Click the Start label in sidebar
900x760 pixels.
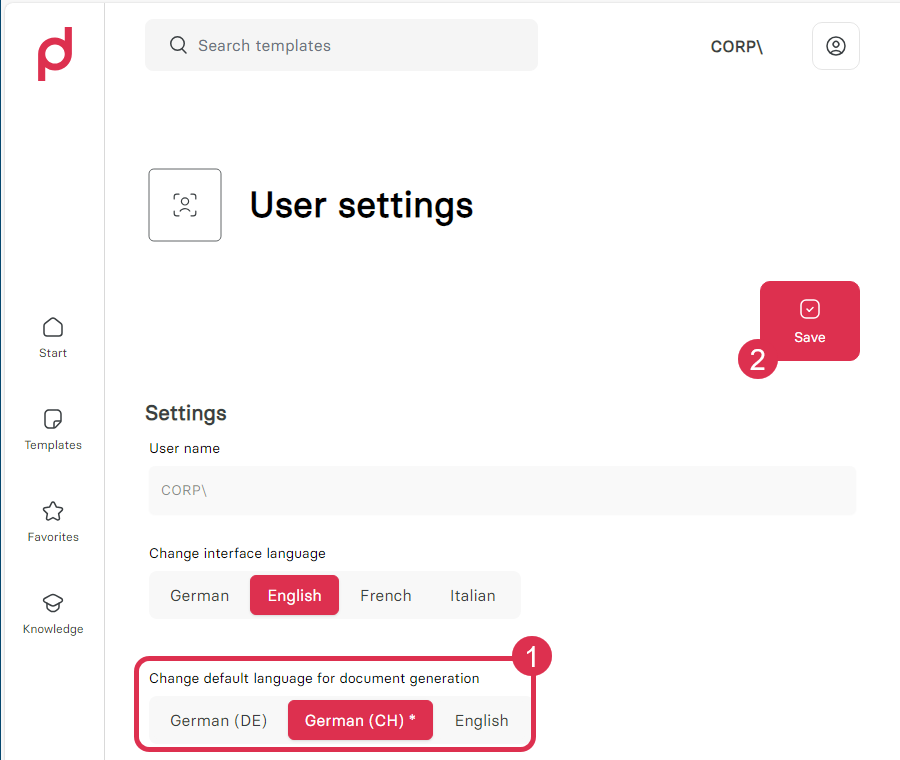[x=53, y=353]
